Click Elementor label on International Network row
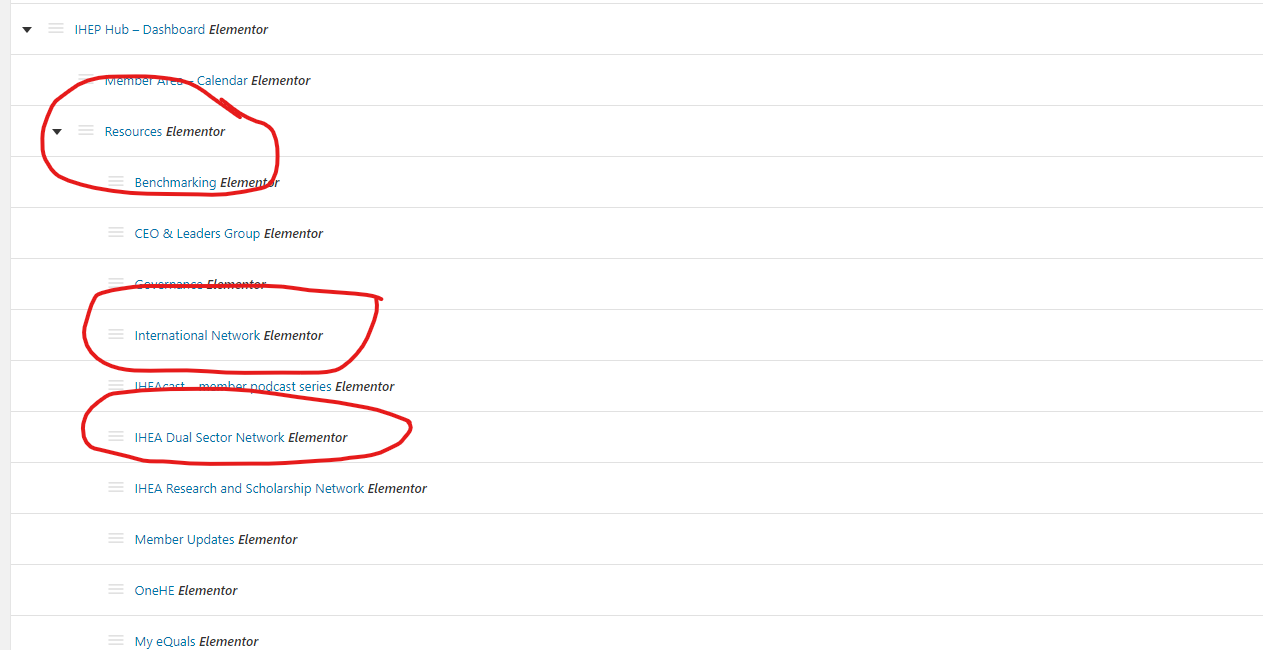This screenshot has height=650, width=1263. pyautogui.click(x=293, y=336)
